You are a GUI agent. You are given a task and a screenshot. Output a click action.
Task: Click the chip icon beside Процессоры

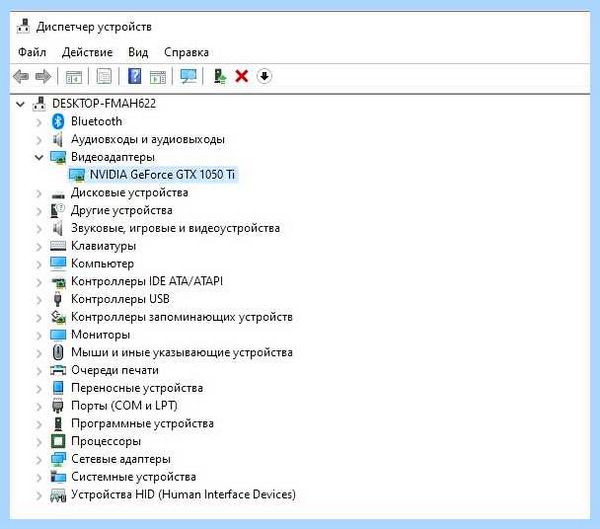coord(58,441)
